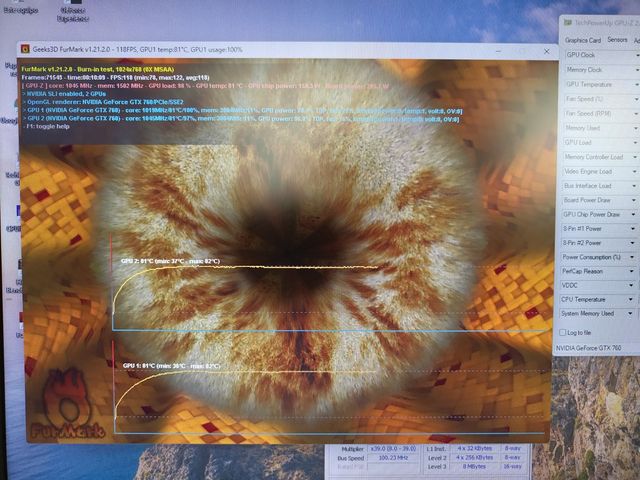Switch to the Graphics Card tab
The width and height of the screenshot is (640, 480).
tap(583, 40)
